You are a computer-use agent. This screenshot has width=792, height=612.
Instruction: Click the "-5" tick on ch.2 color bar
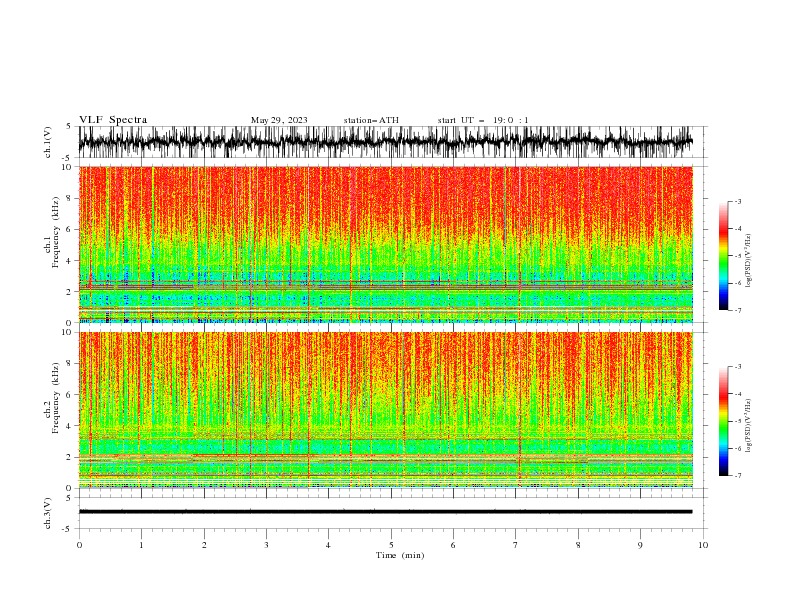tap(738, 421)
